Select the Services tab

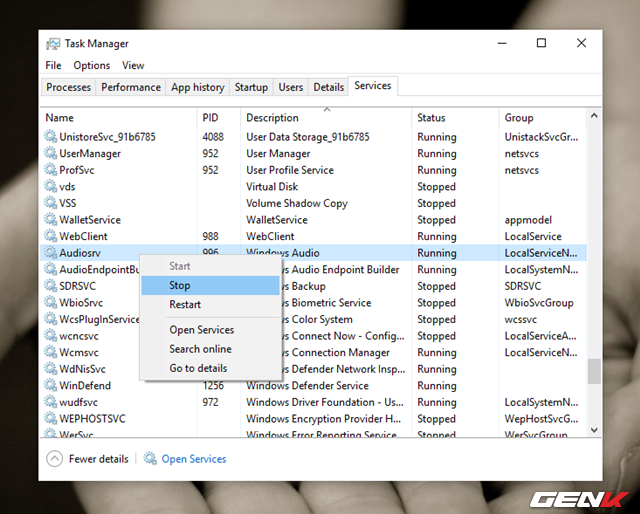coord(373,86)
